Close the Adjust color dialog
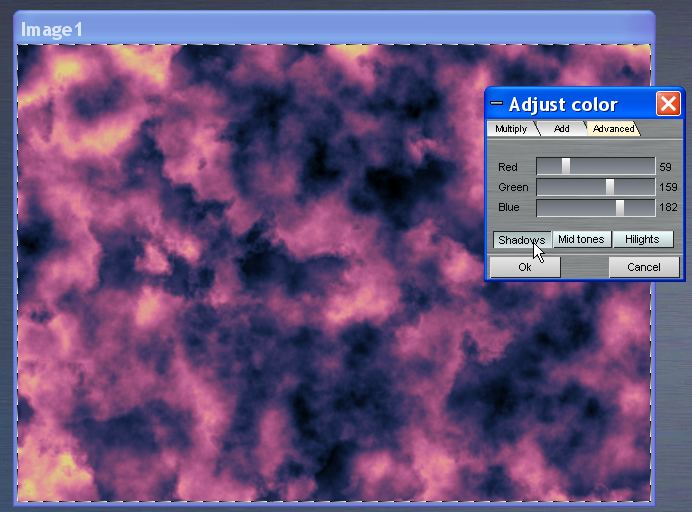Viewport: 692px width, 512px height. click(668, 104)
